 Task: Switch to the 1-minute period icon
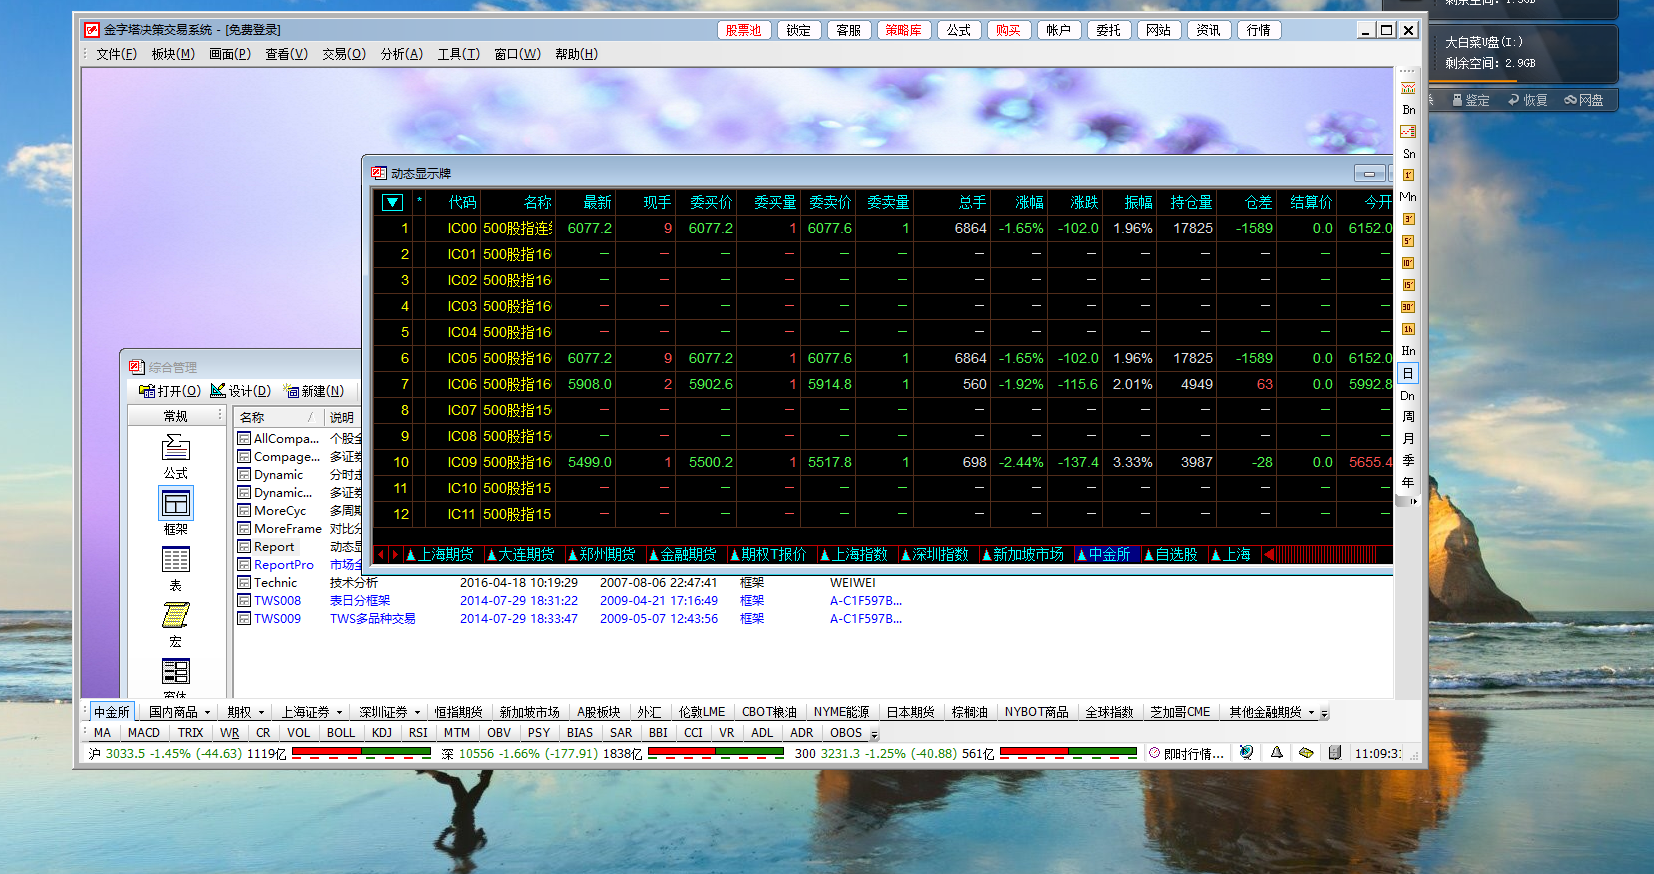click(x=1408, y=175)
